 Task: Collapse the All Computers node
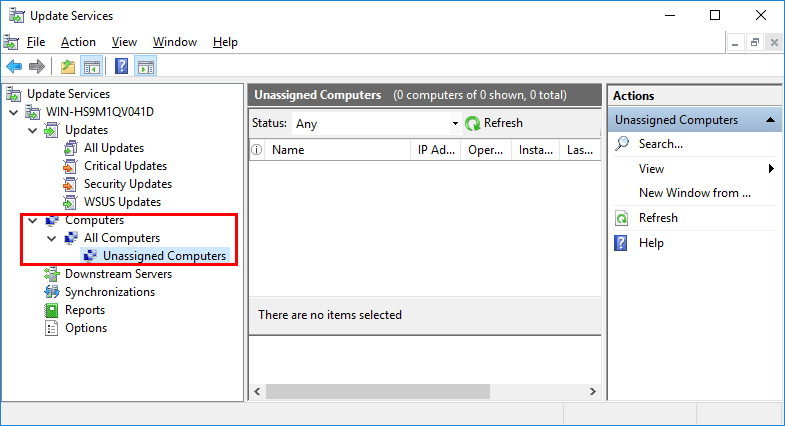[x=52, y=238]
